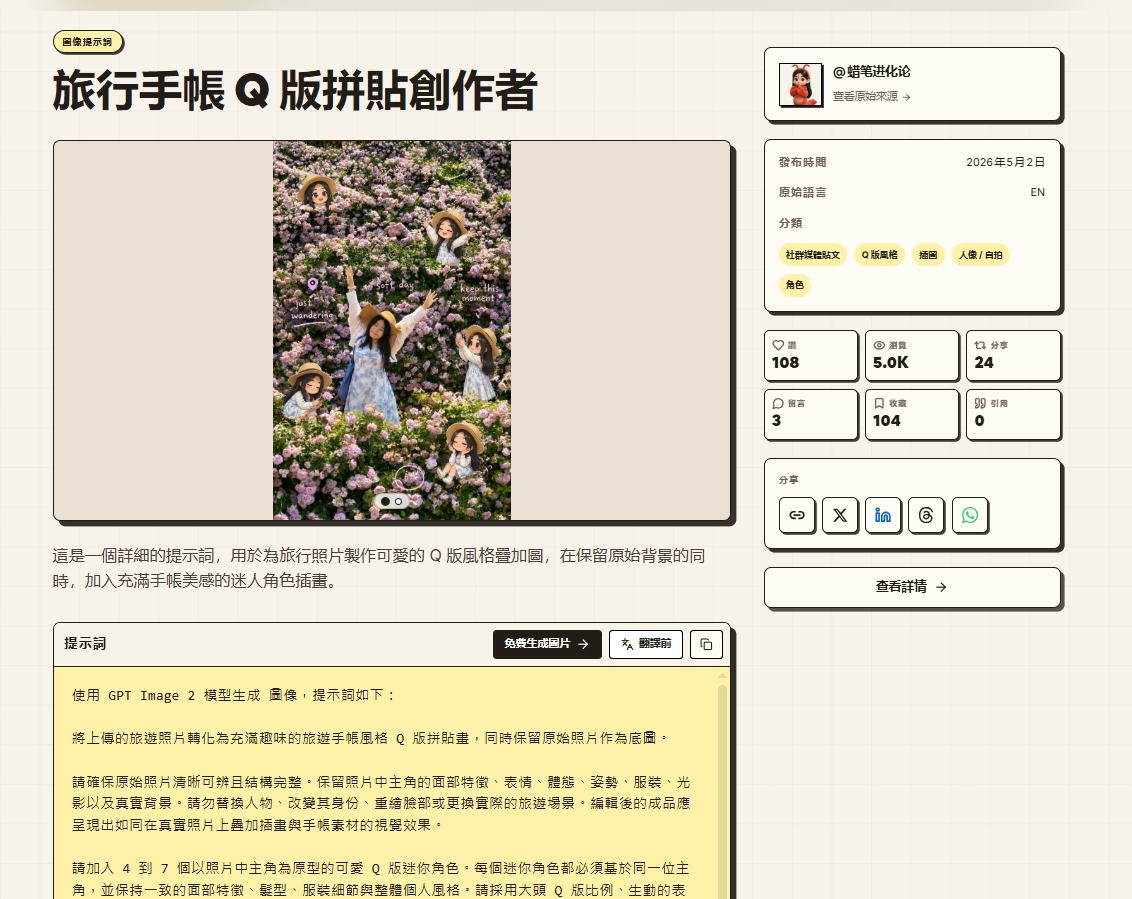
Task: Open the flower field preview image
Action: tap(392, 330)
